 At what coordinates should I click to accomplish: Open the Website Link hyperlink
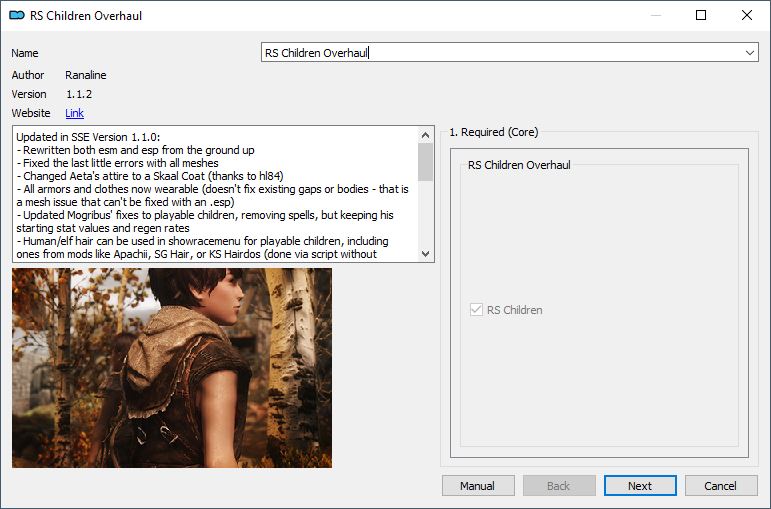click(x=74, y=113)
